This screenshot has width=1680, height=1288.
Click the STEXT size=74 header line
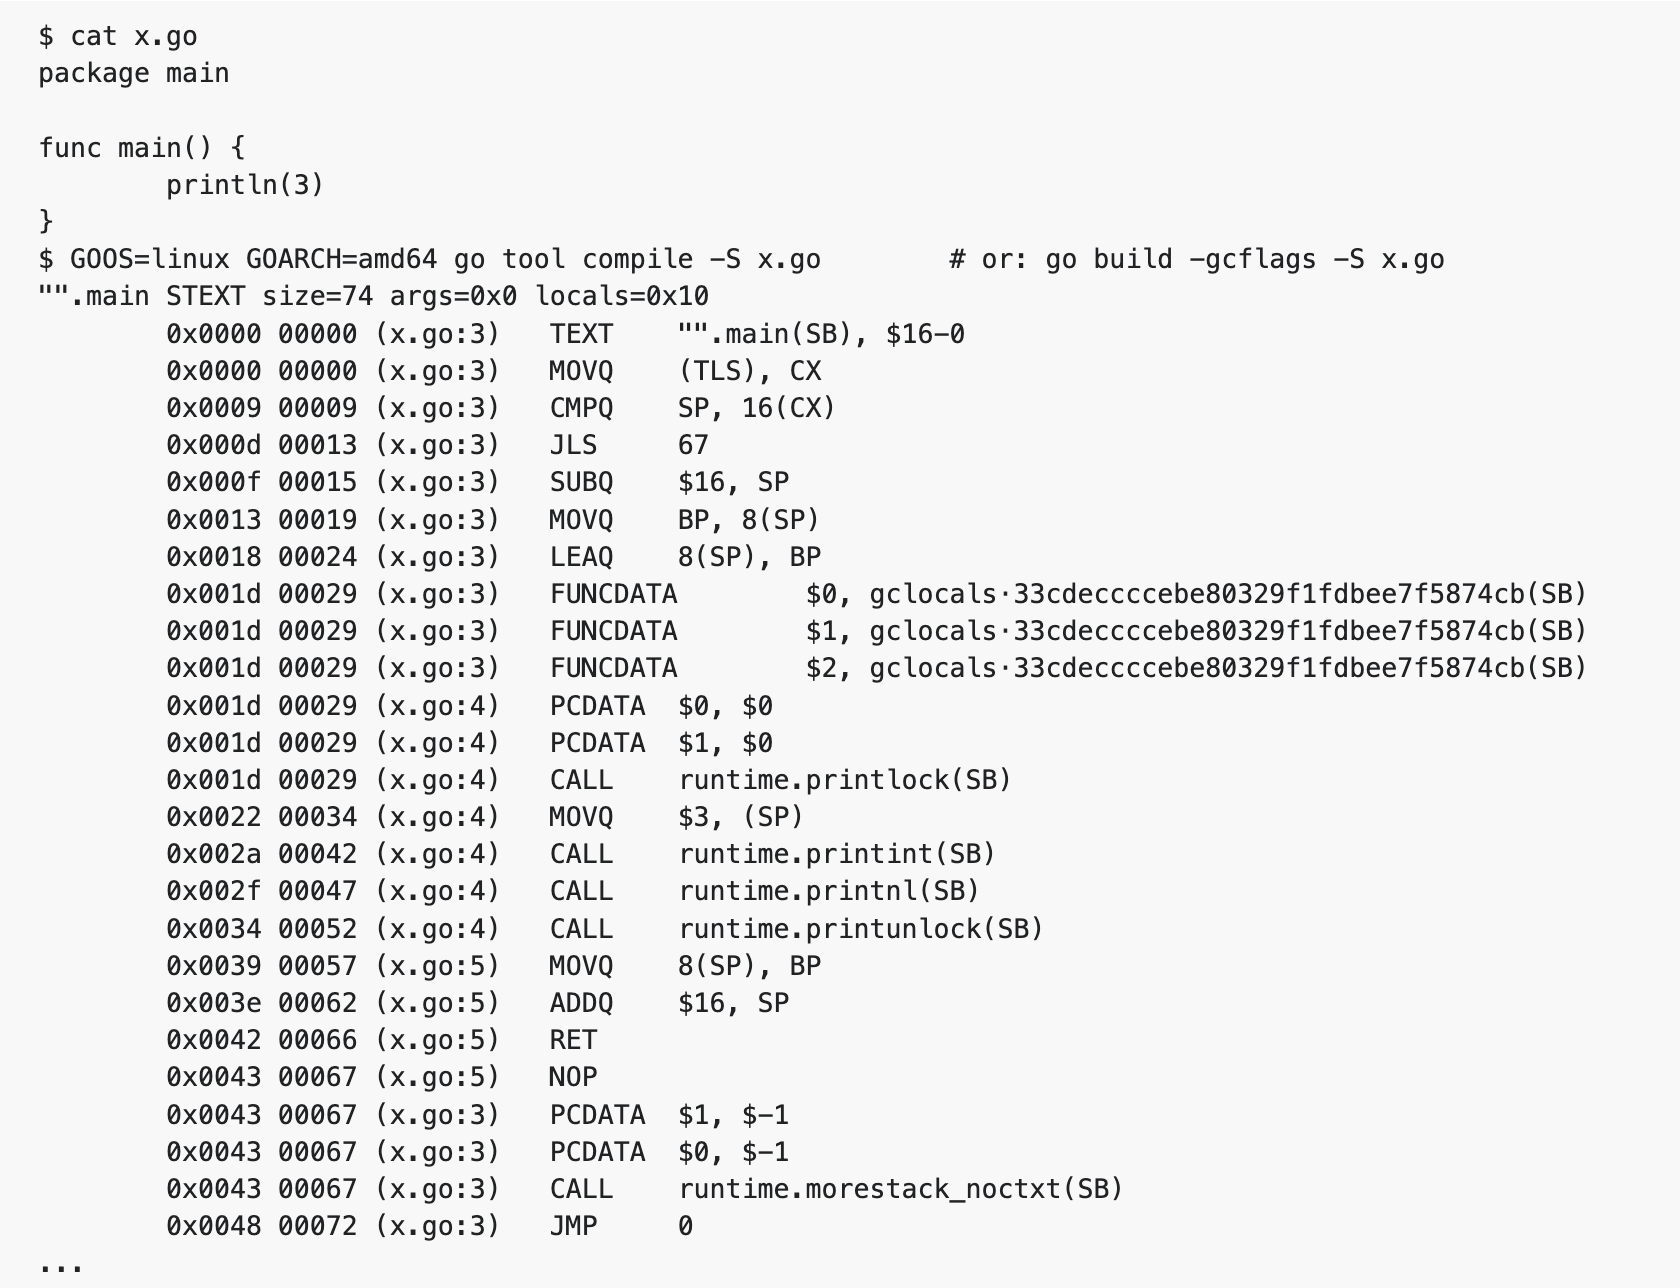374,296
